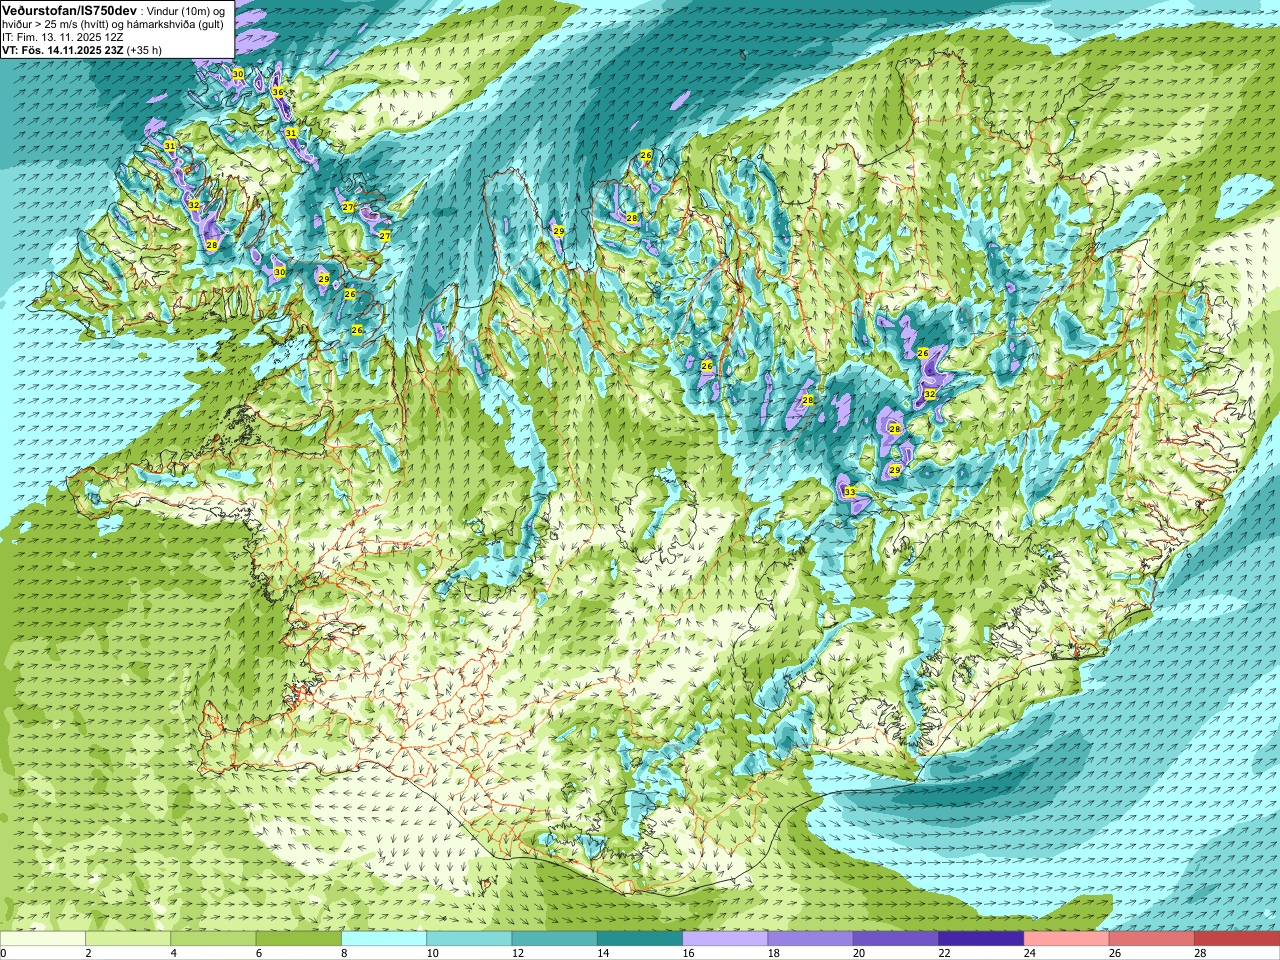Click the yellow gust marker labeled 36
This screenshot has width=1280, height=960.
click(x=278, y=92)
